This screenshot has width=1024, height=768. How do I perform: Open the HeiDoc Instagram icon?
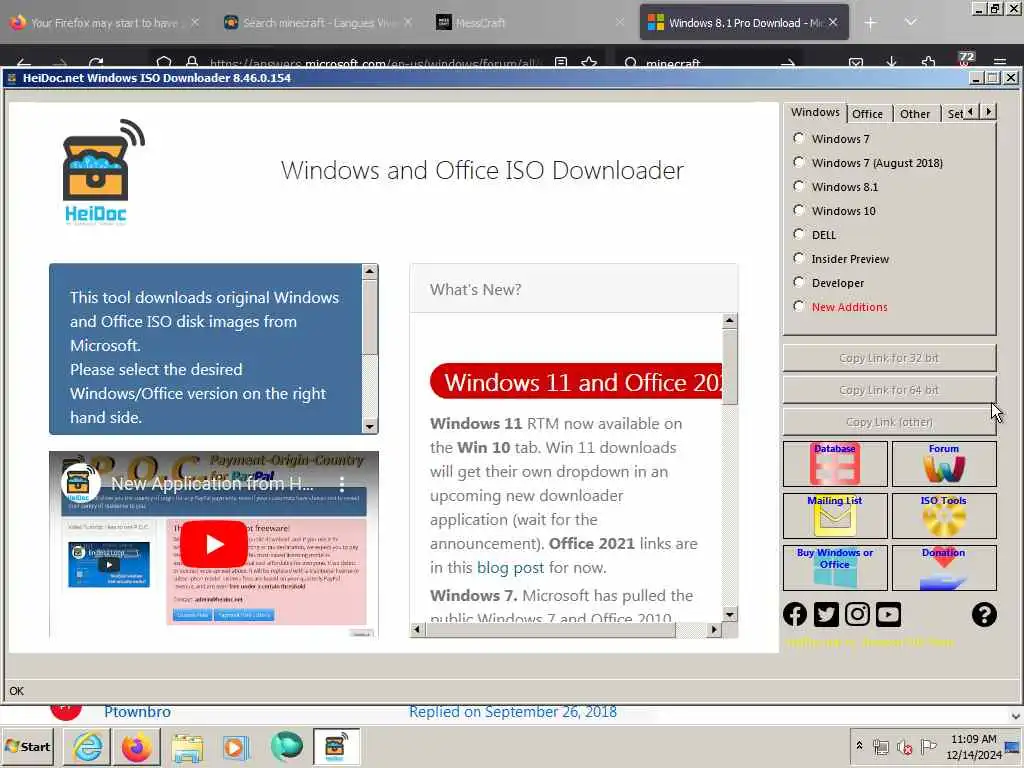pos(857,615)
